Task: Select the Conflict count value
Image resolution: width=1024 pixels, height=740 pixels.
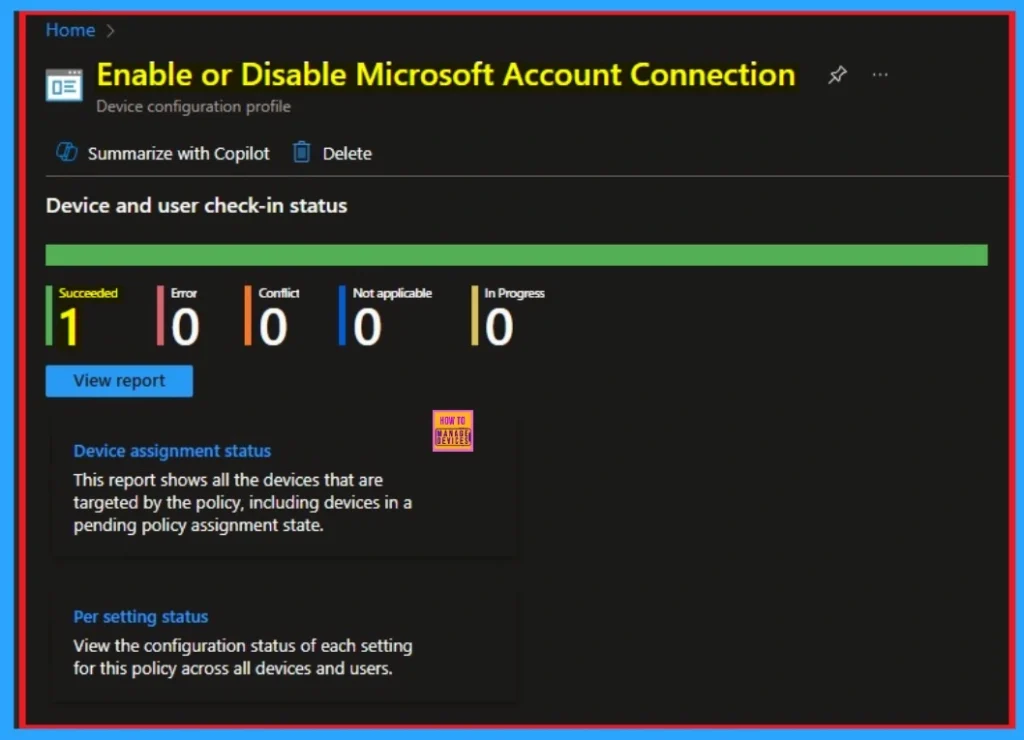Action: click(273, 327)
